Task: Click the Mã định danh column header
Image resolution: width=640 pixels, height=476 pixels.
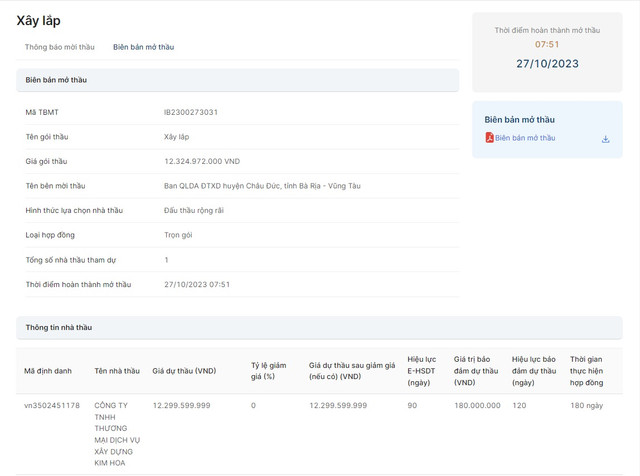Action: [48, 371]
